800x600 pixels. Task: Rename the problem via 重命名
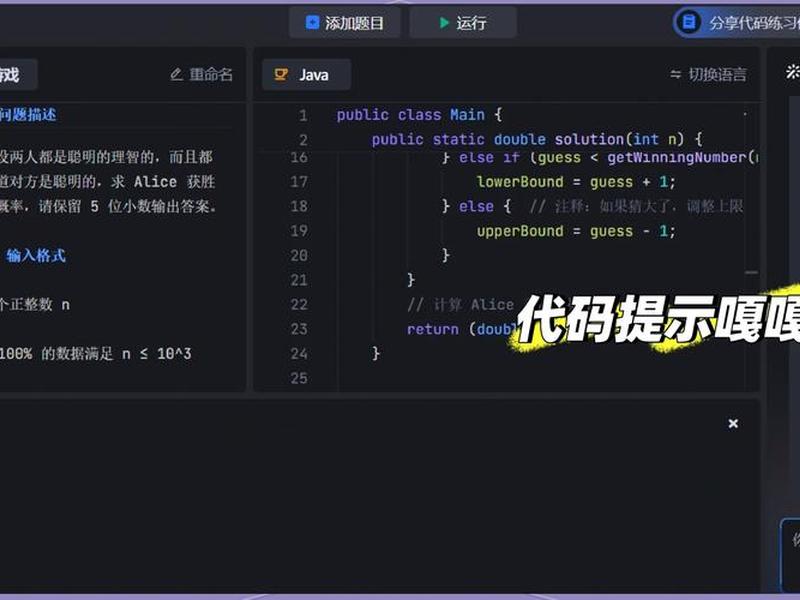click(x=202, y=74)
